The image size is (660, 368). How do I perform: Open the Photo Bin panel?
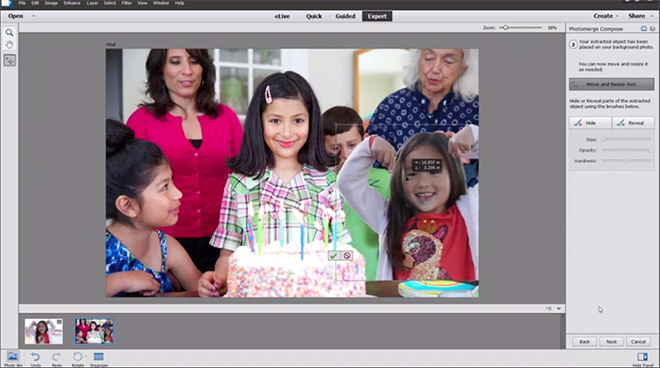13,359
